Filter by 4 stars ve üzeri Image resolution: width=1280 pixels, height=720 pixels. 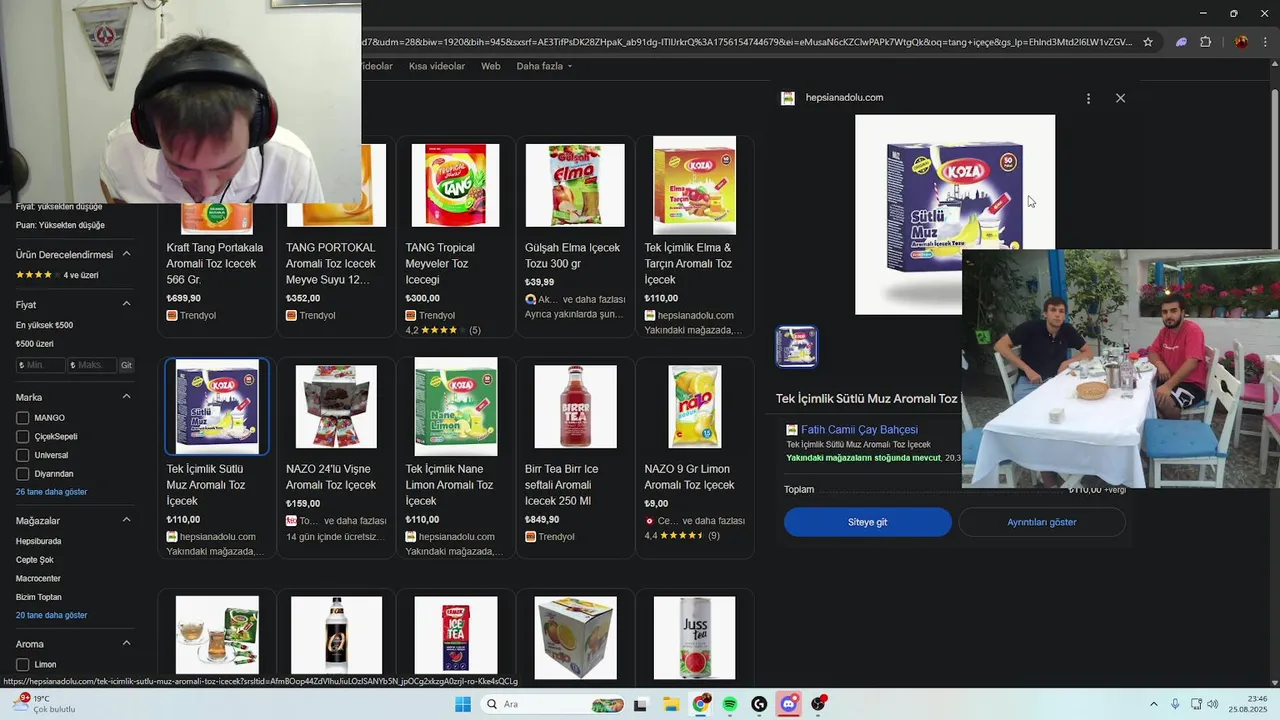57,275
